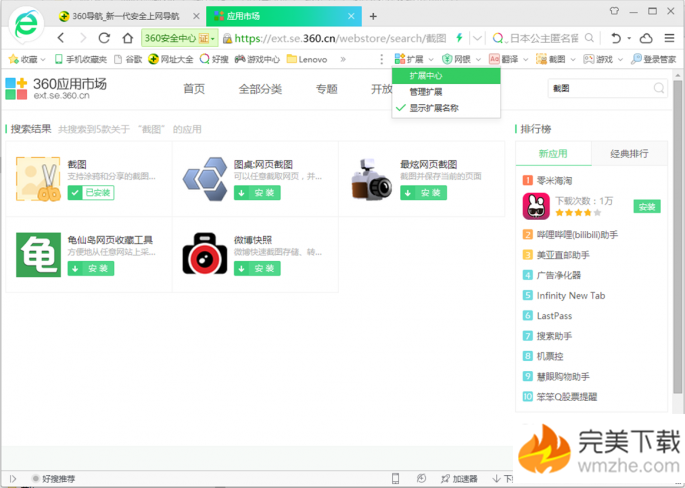Click the undo restore closed tab icon
685x488 pixels.
click(616, 38)
